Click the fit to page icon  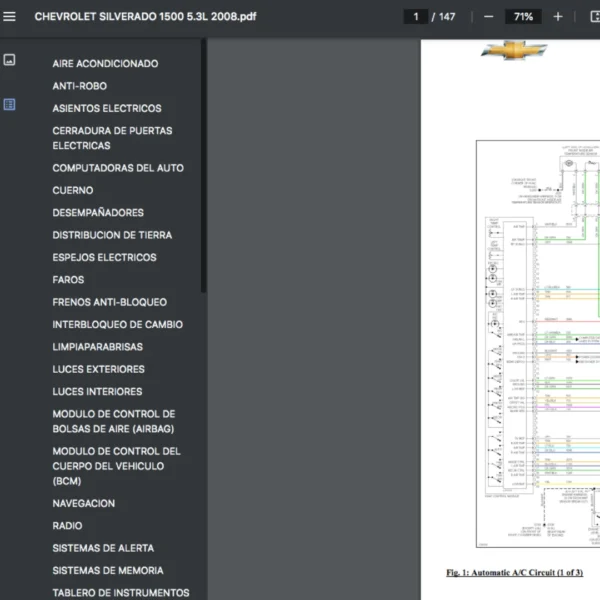point(595,16)
